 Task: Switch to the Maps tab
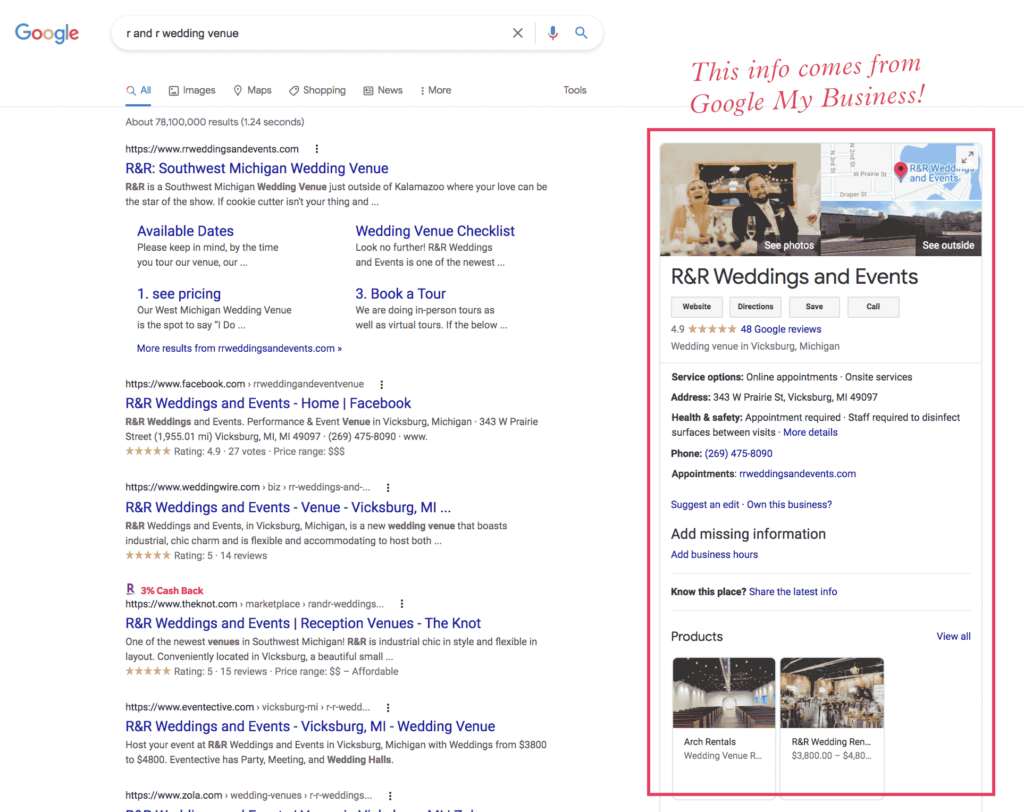coord(252,90)
